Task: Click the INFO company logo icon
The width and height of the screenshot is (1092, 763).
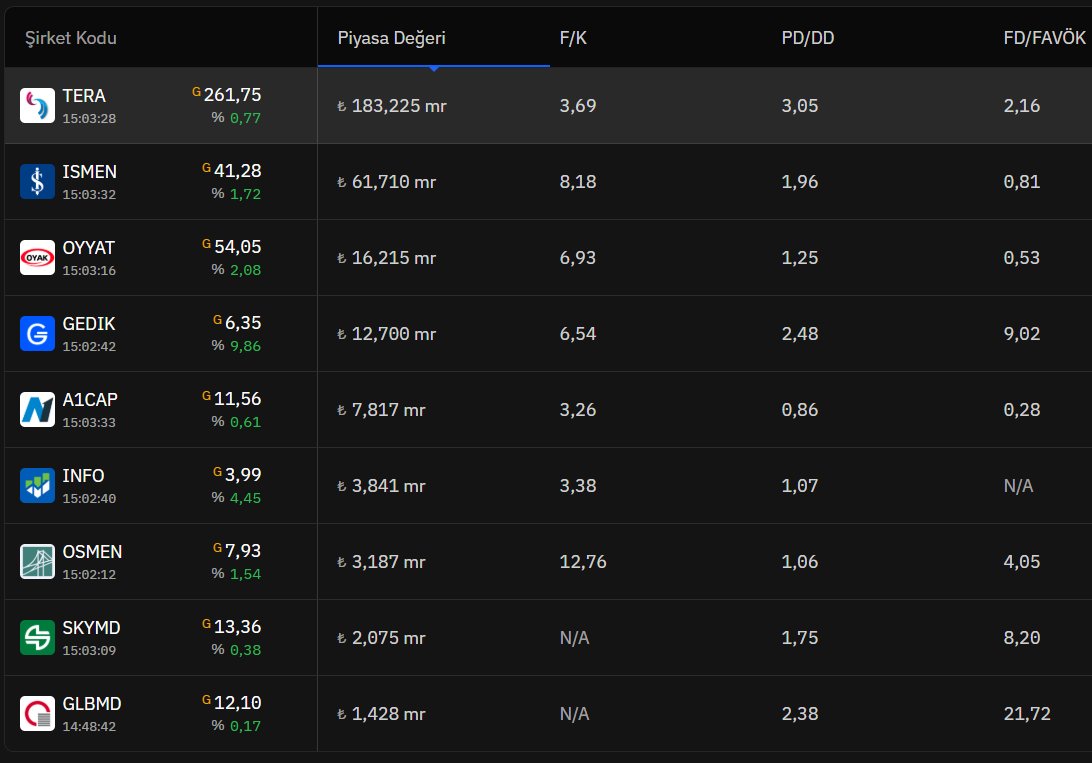Action: point(37,485)
